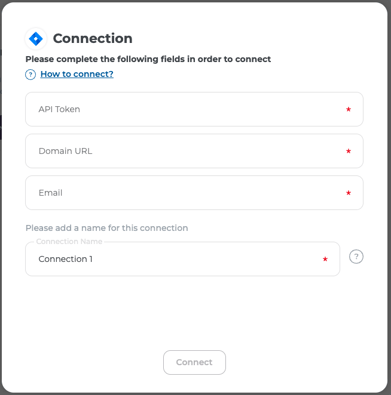
Task: Focus the Domain URL input field
Action: 194,151
